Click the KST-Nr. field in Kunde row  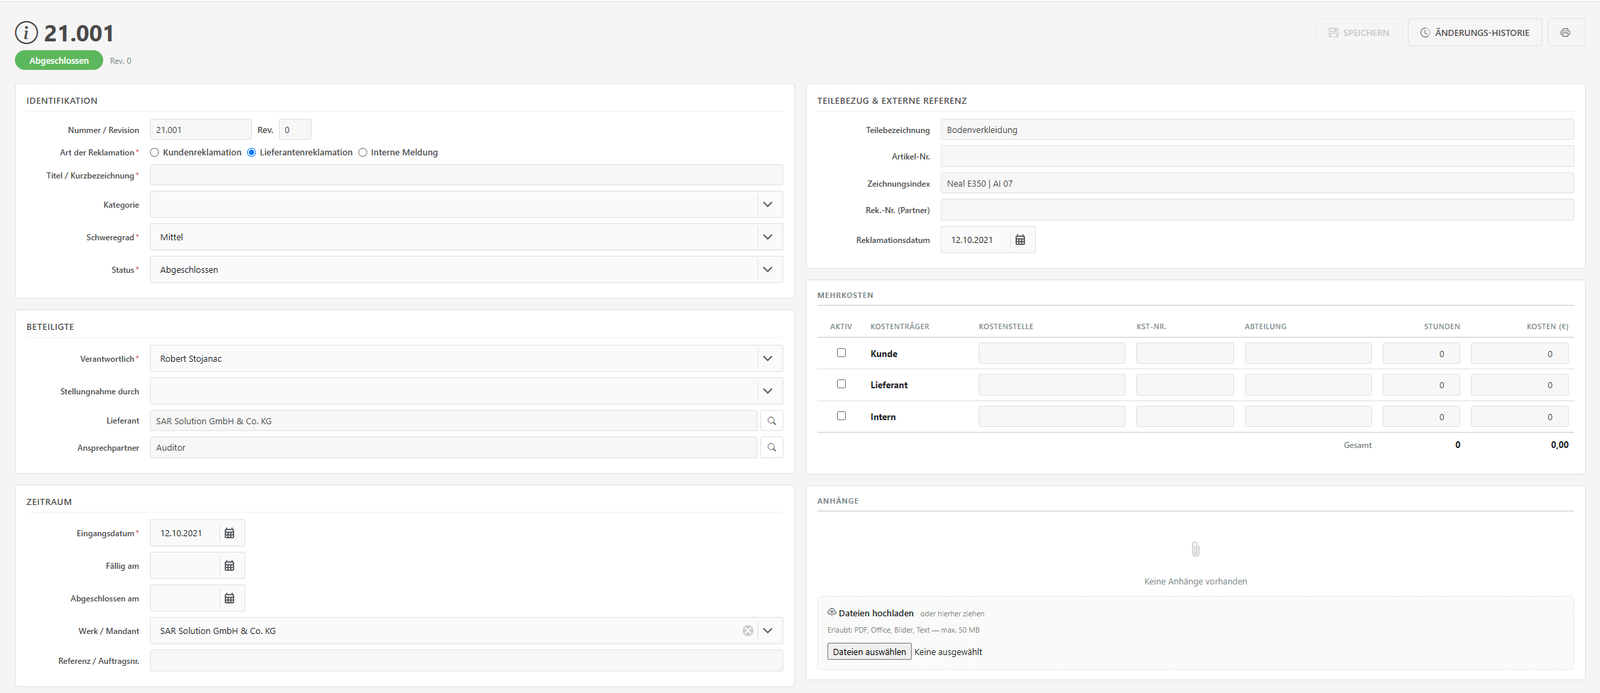pyautogui.click(x=1185, y=353)
